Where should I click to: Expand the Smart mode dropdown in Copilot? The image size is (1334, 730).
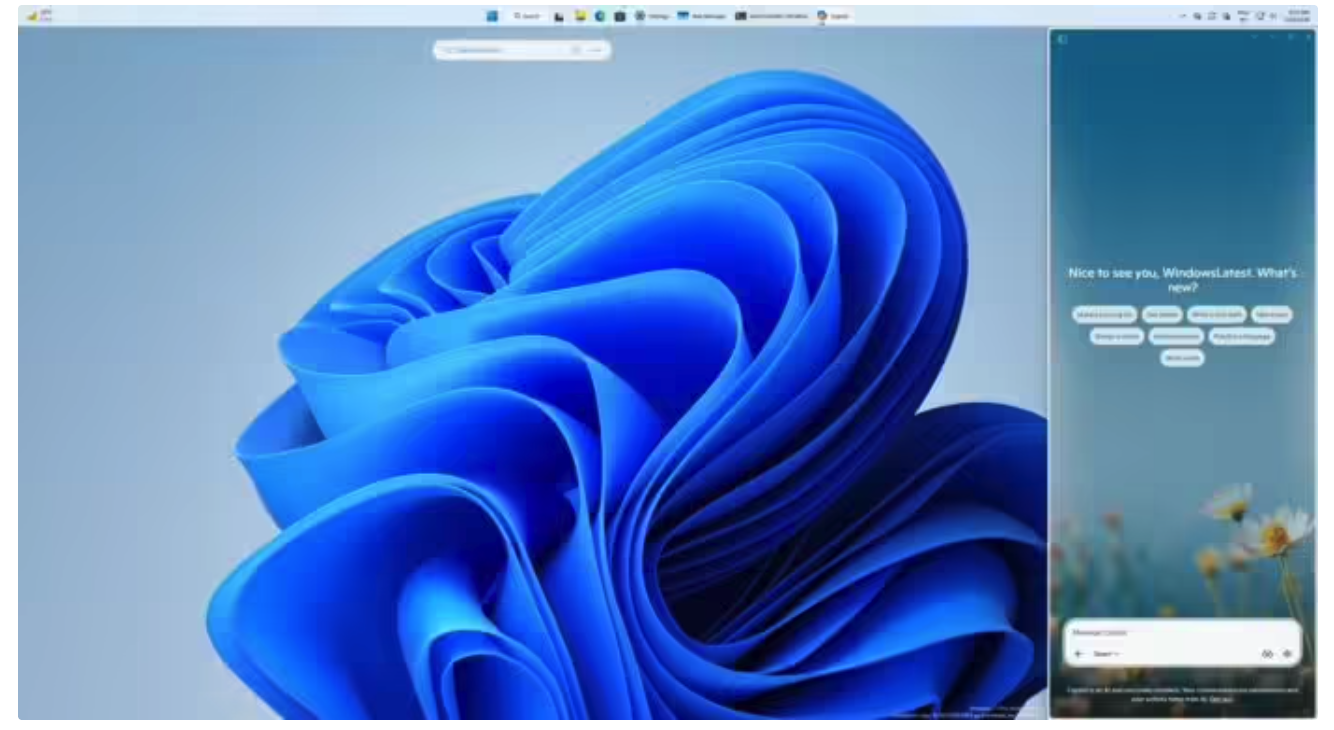click(1105, 654)
